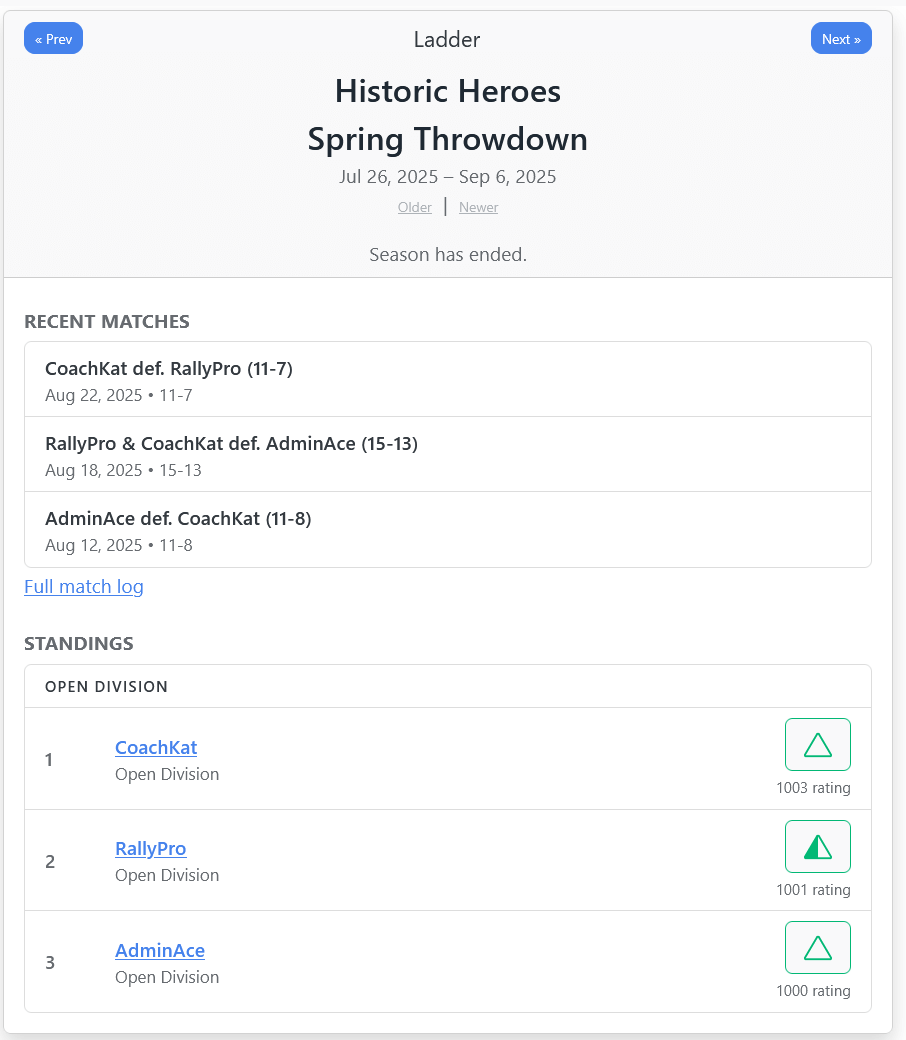Open the Newer season link
Image resolution: width=906 pixels, height=1040 pixels.
pyautogui.click(x=478, y=208)
